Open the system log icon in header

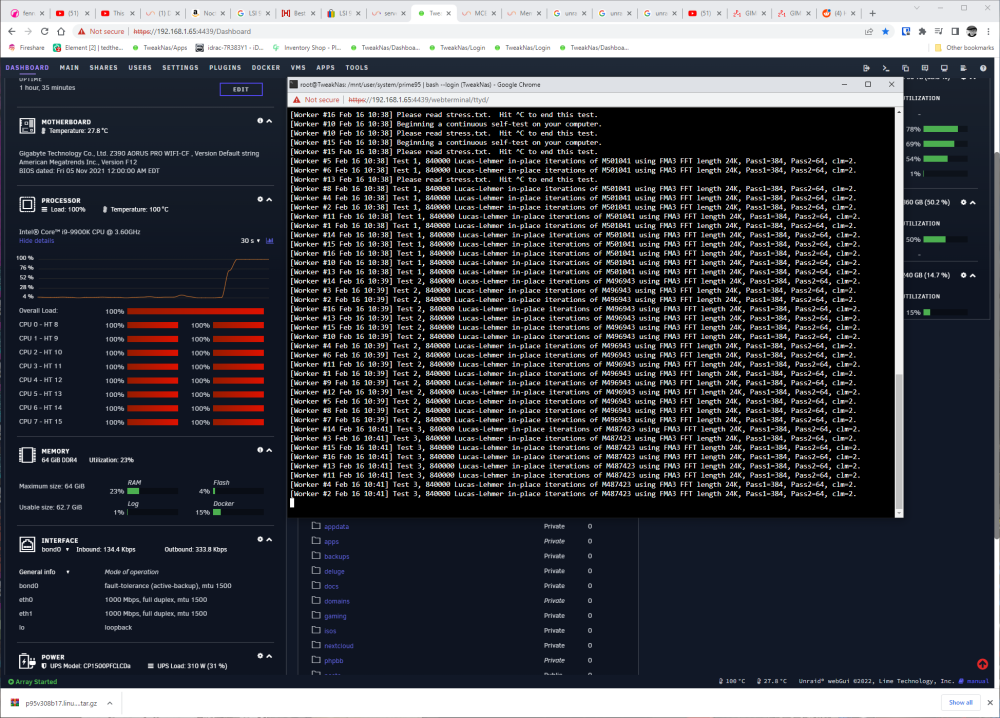963,68
